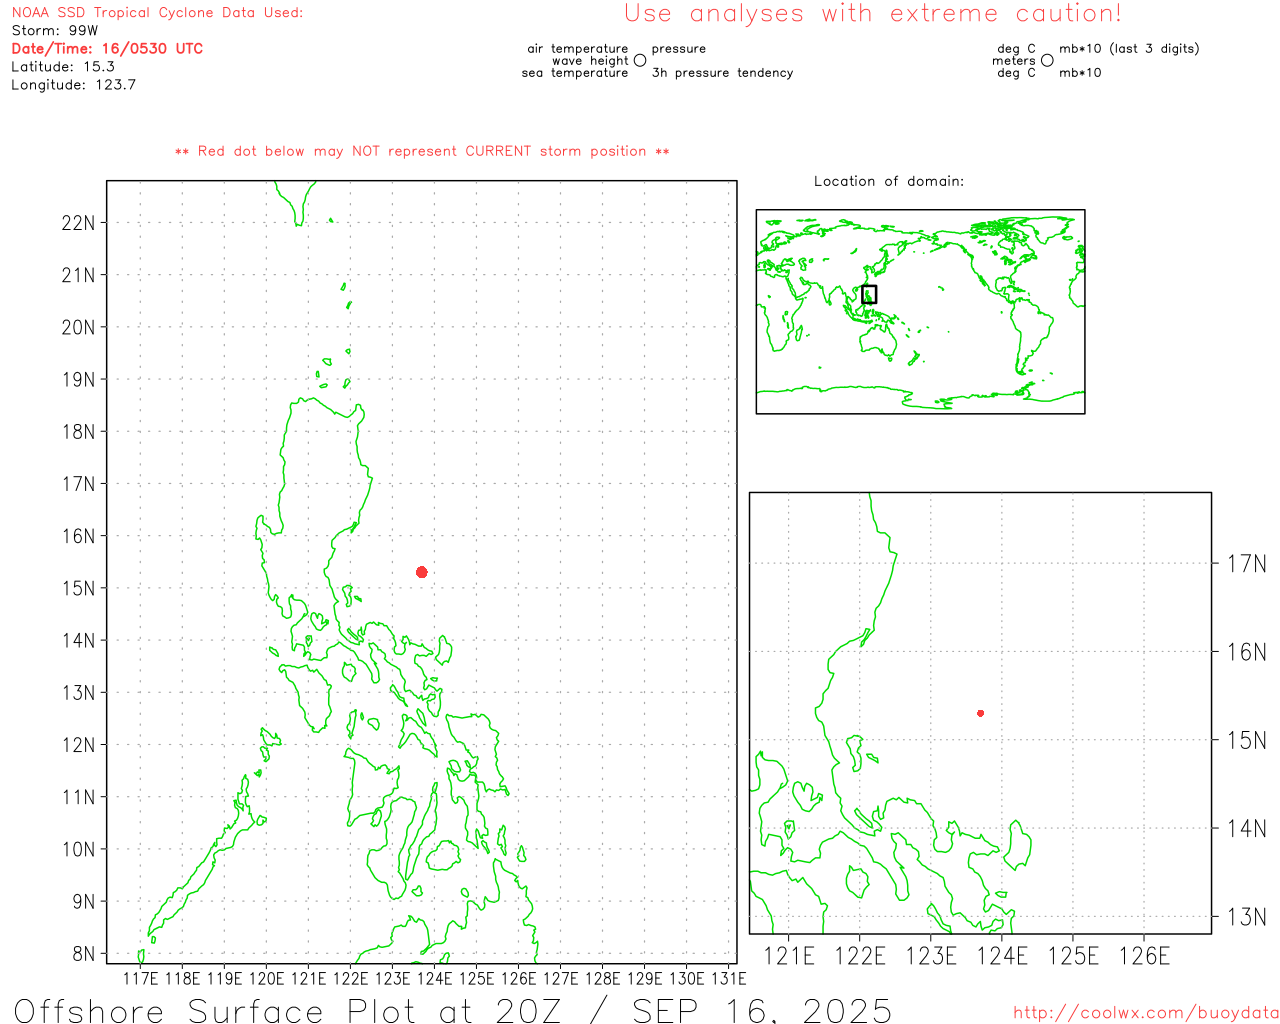Click the 8N latitude label on main map
1280x1024 pixels.
click(84, 954)
